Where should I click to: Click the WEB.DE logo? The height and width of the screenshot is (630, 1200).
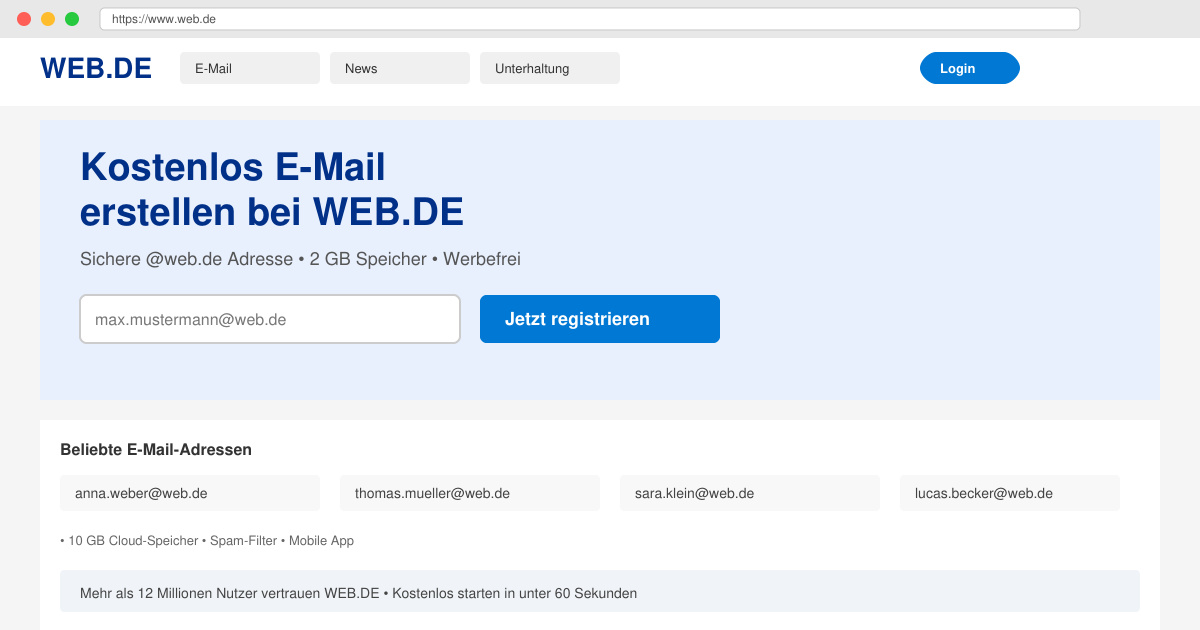pos(96,68)
